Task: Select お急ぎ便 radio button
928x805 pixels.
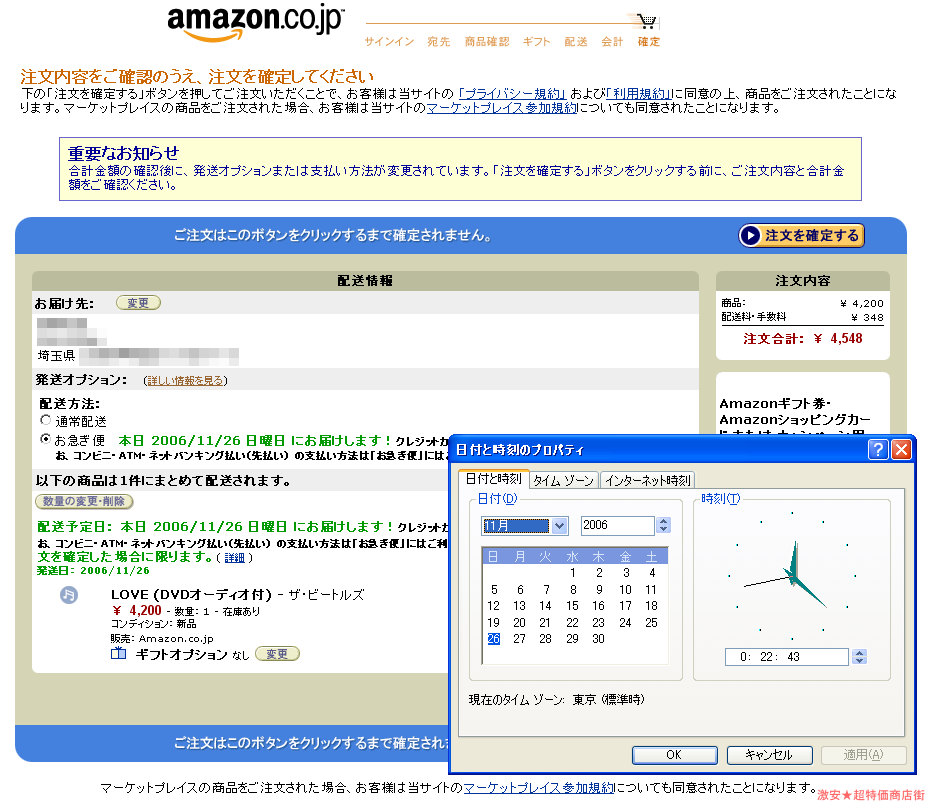Action: point(46,439)
